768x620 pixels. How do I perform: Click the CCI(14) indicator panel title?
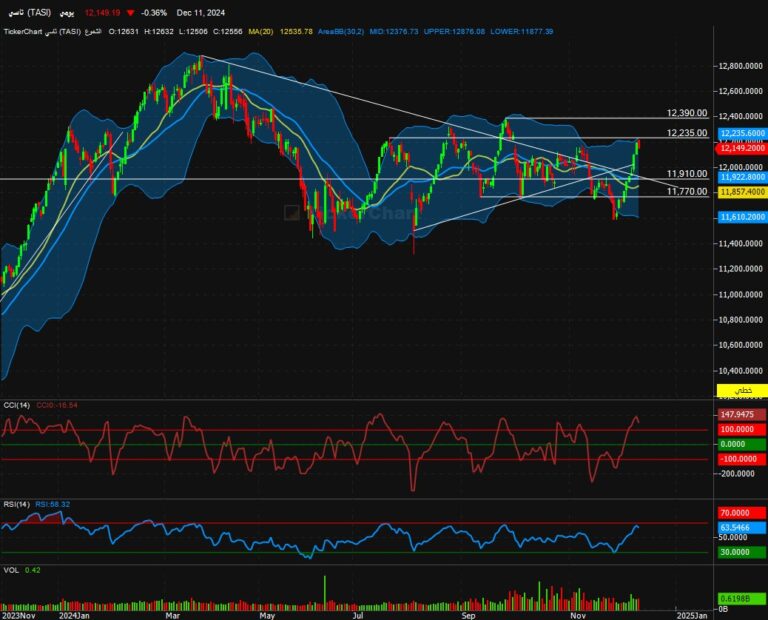(x=15, y=405)
